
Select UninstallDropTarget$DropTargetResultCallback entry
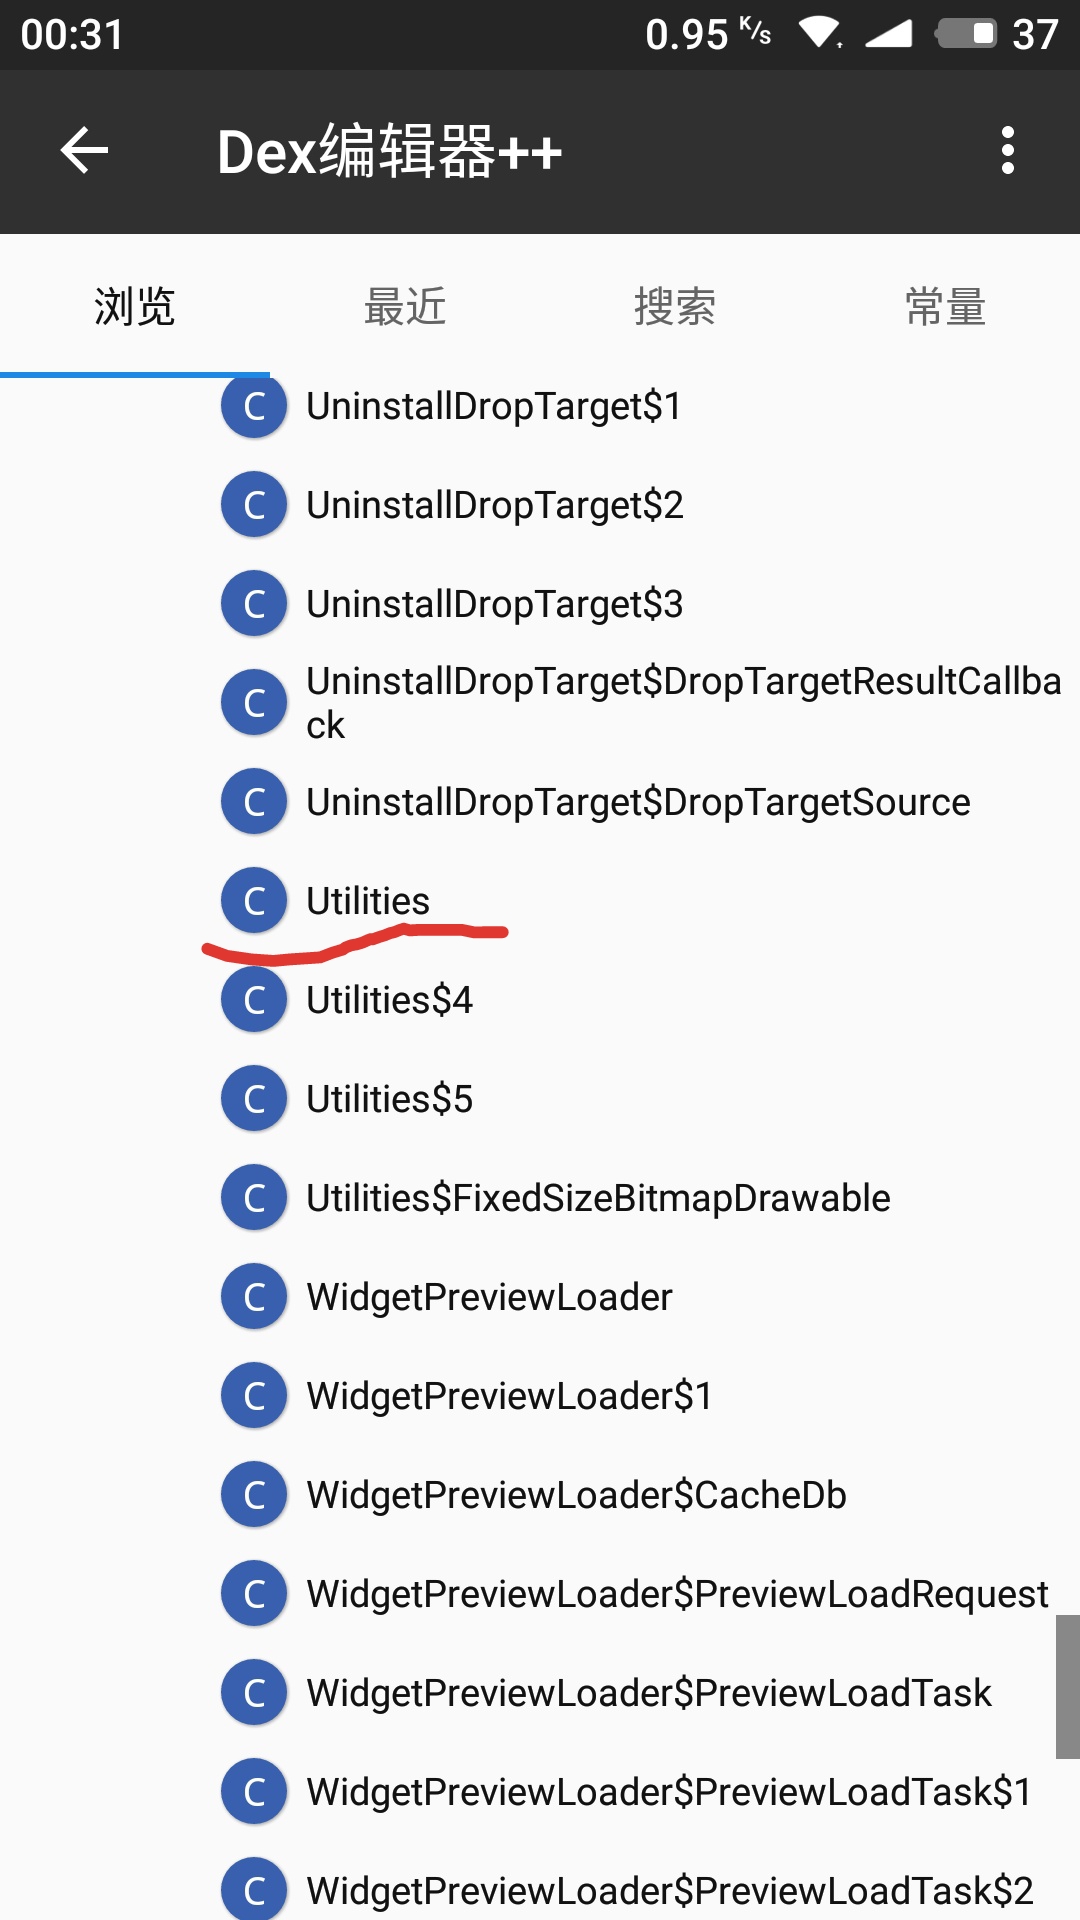pyautogui.click(x=683, y=702)
